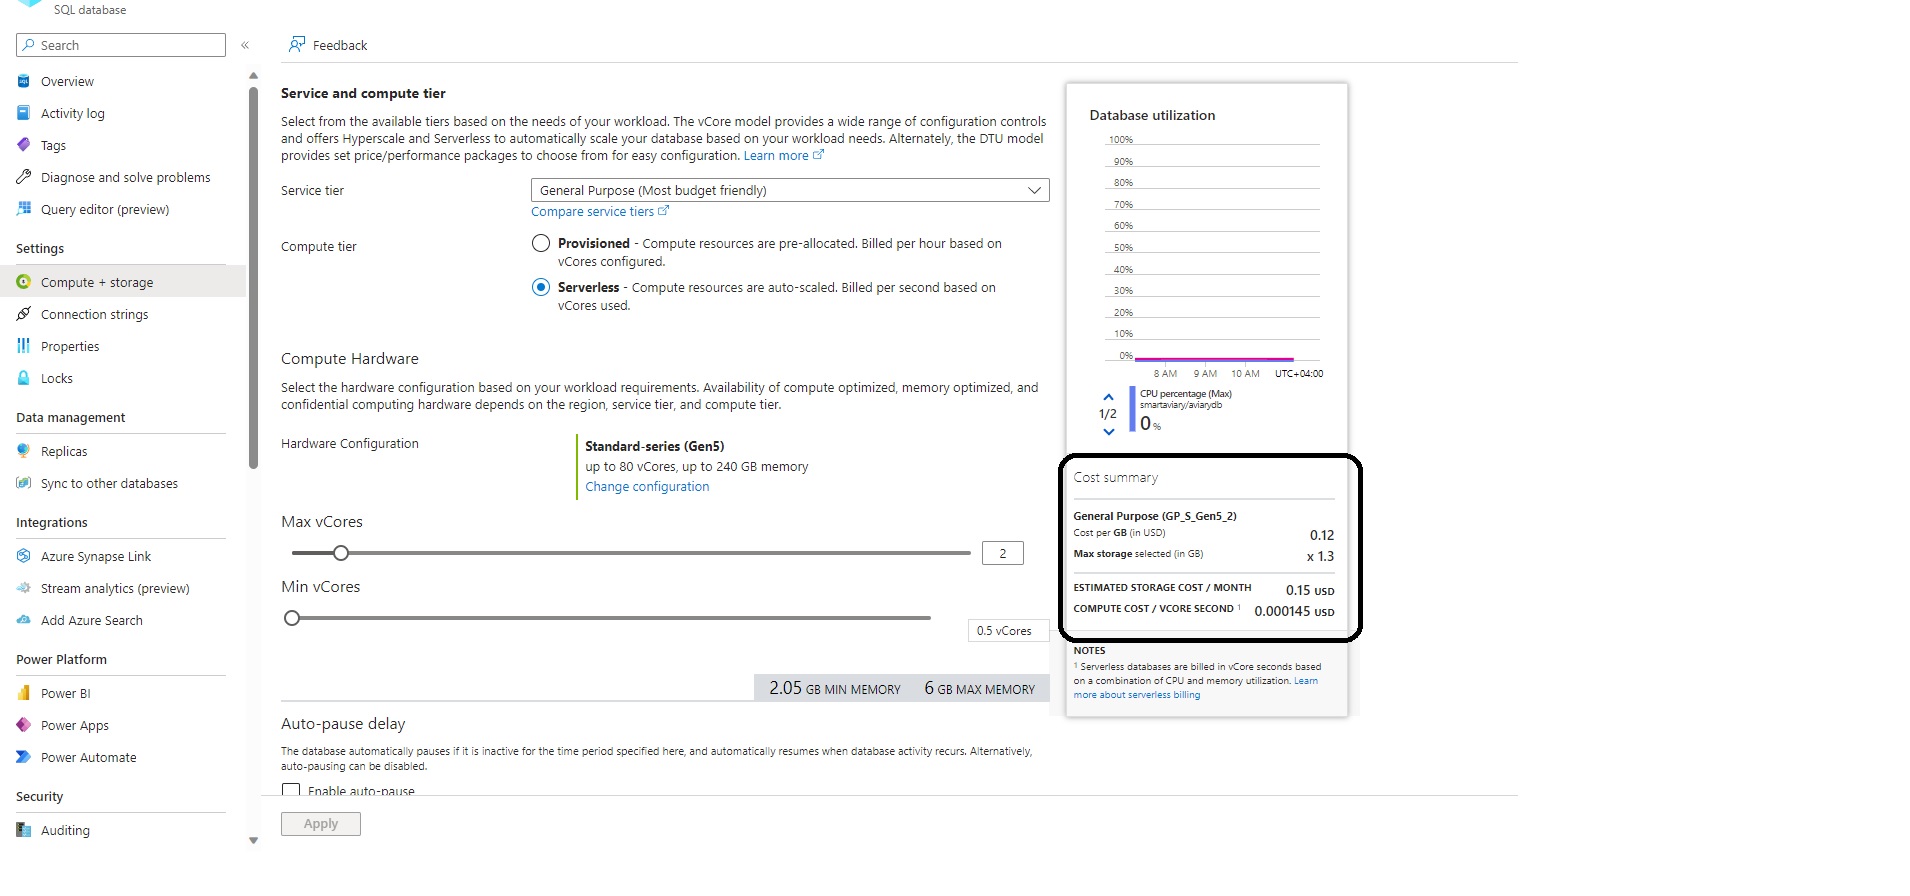Open the Tags page
Image resolution: width=1910 pixels, height=896 pixels.
53,145
